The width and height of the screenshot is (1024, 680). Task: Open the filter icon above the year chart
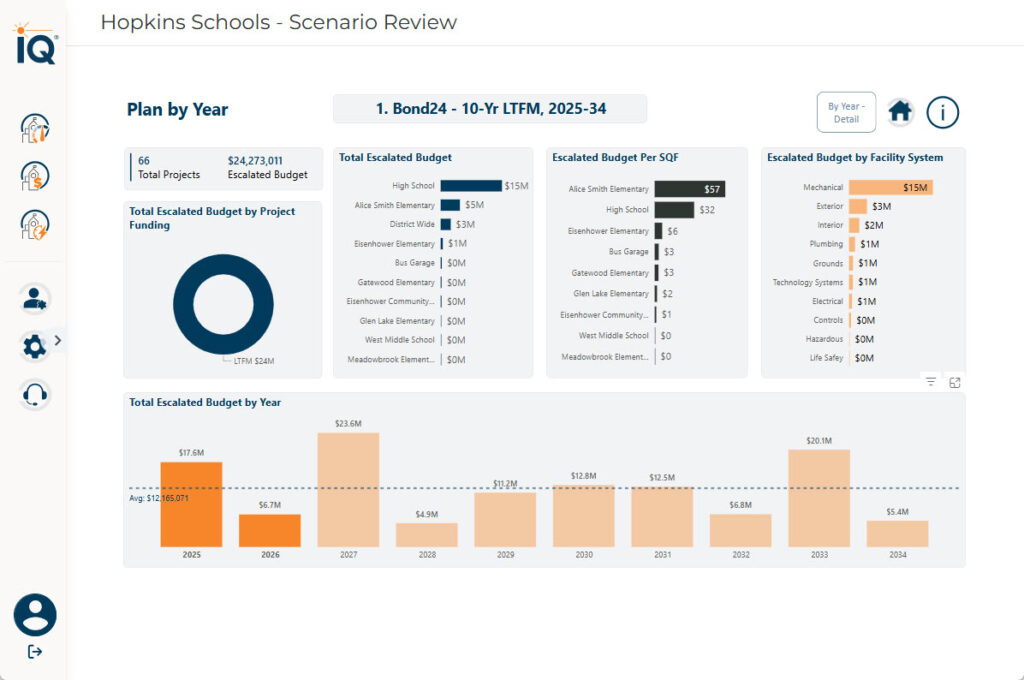point(931,382)
